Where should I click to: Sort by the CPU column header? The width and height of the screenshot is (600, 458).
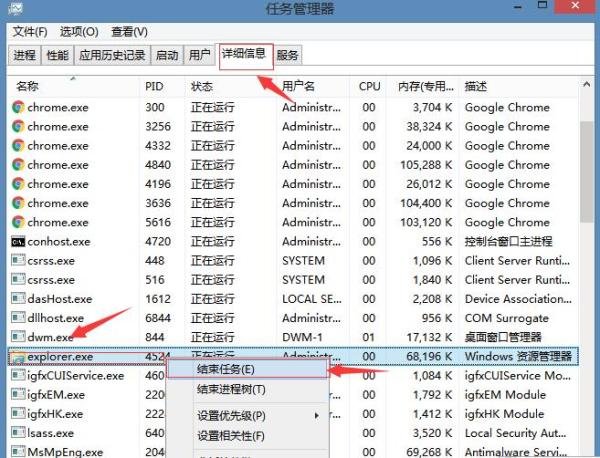pos(369,86)
